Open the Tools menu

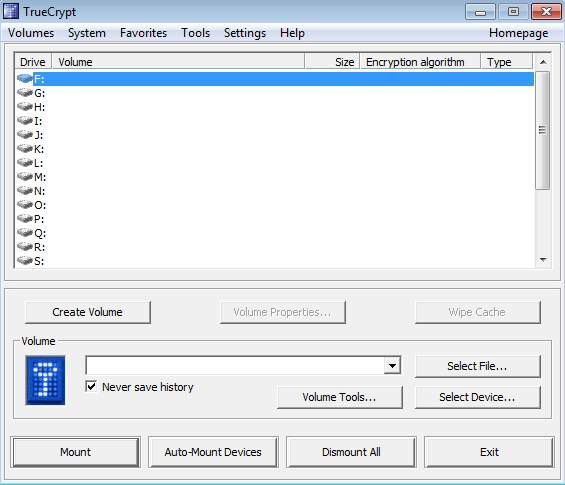coord(196,33)
